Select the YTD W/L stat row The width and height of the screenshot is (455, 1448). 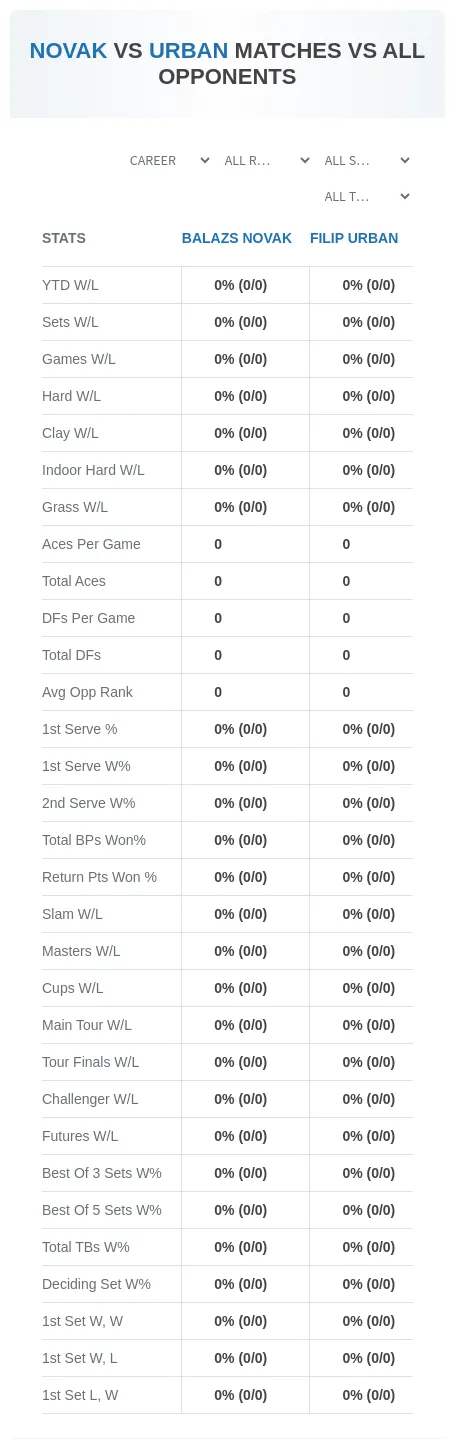[x=227, y=285]
